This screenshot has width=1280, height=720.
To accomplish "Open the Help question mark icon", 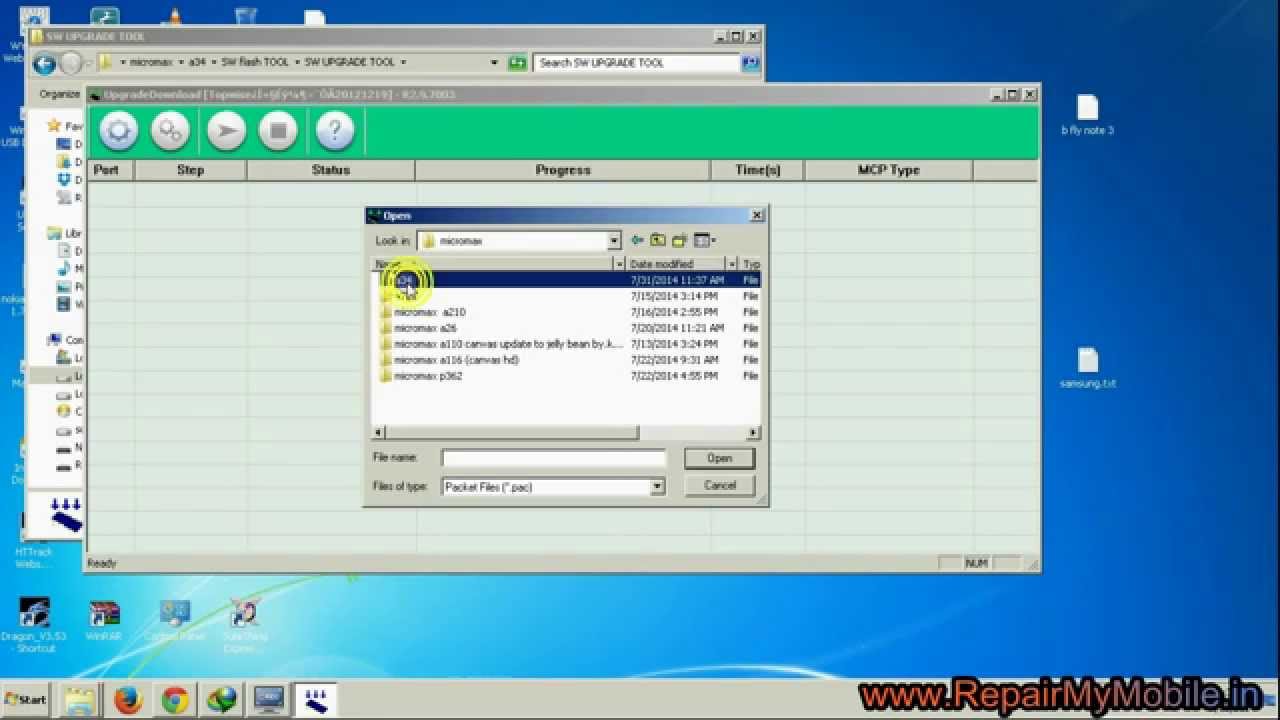I will (335, 131).
